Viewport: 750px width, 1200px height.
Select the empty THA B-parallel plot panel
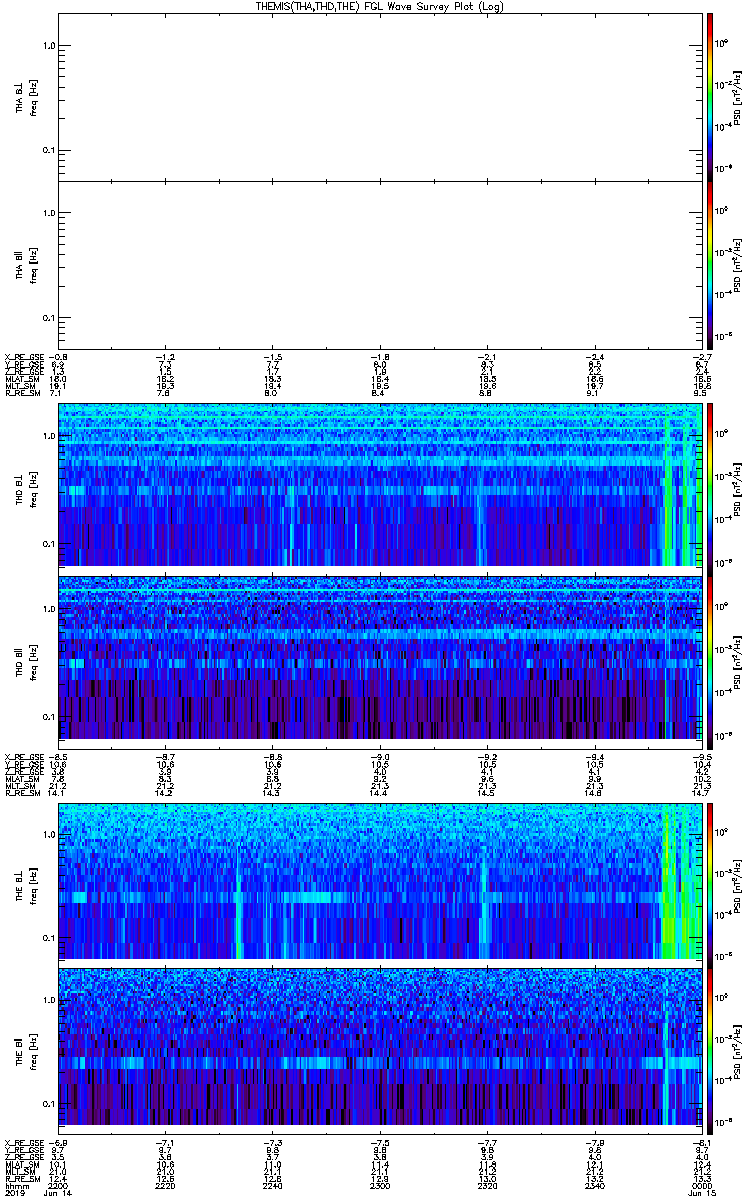pos(380,265)
